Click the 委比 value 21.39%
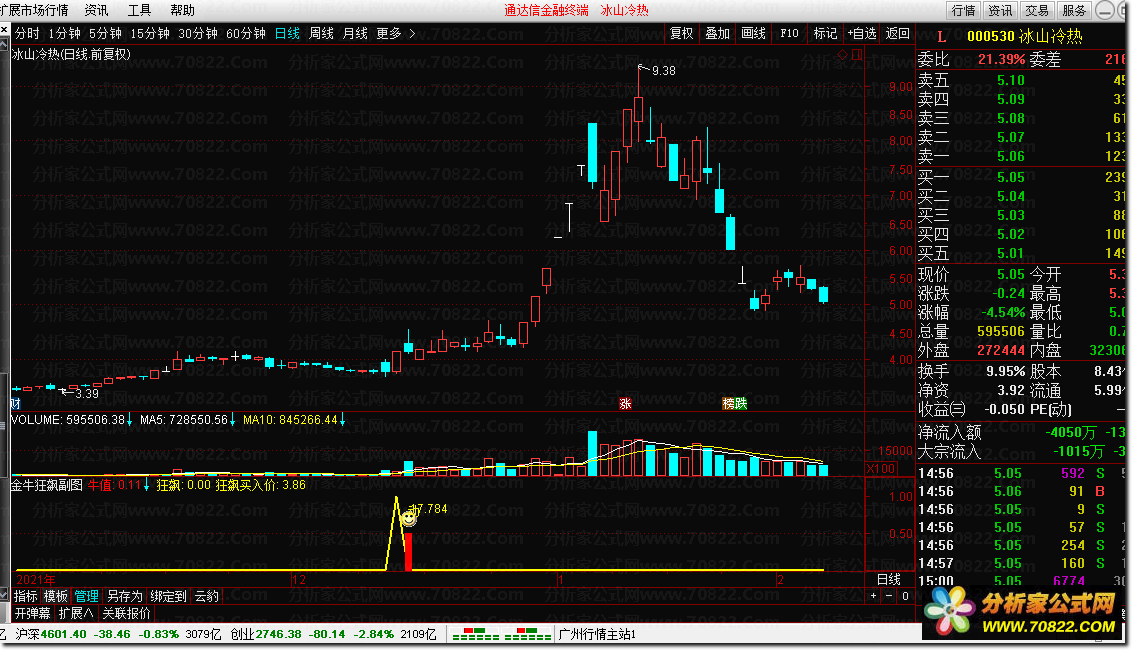Screen dimensions: 1134x651 click(1002, 59)
